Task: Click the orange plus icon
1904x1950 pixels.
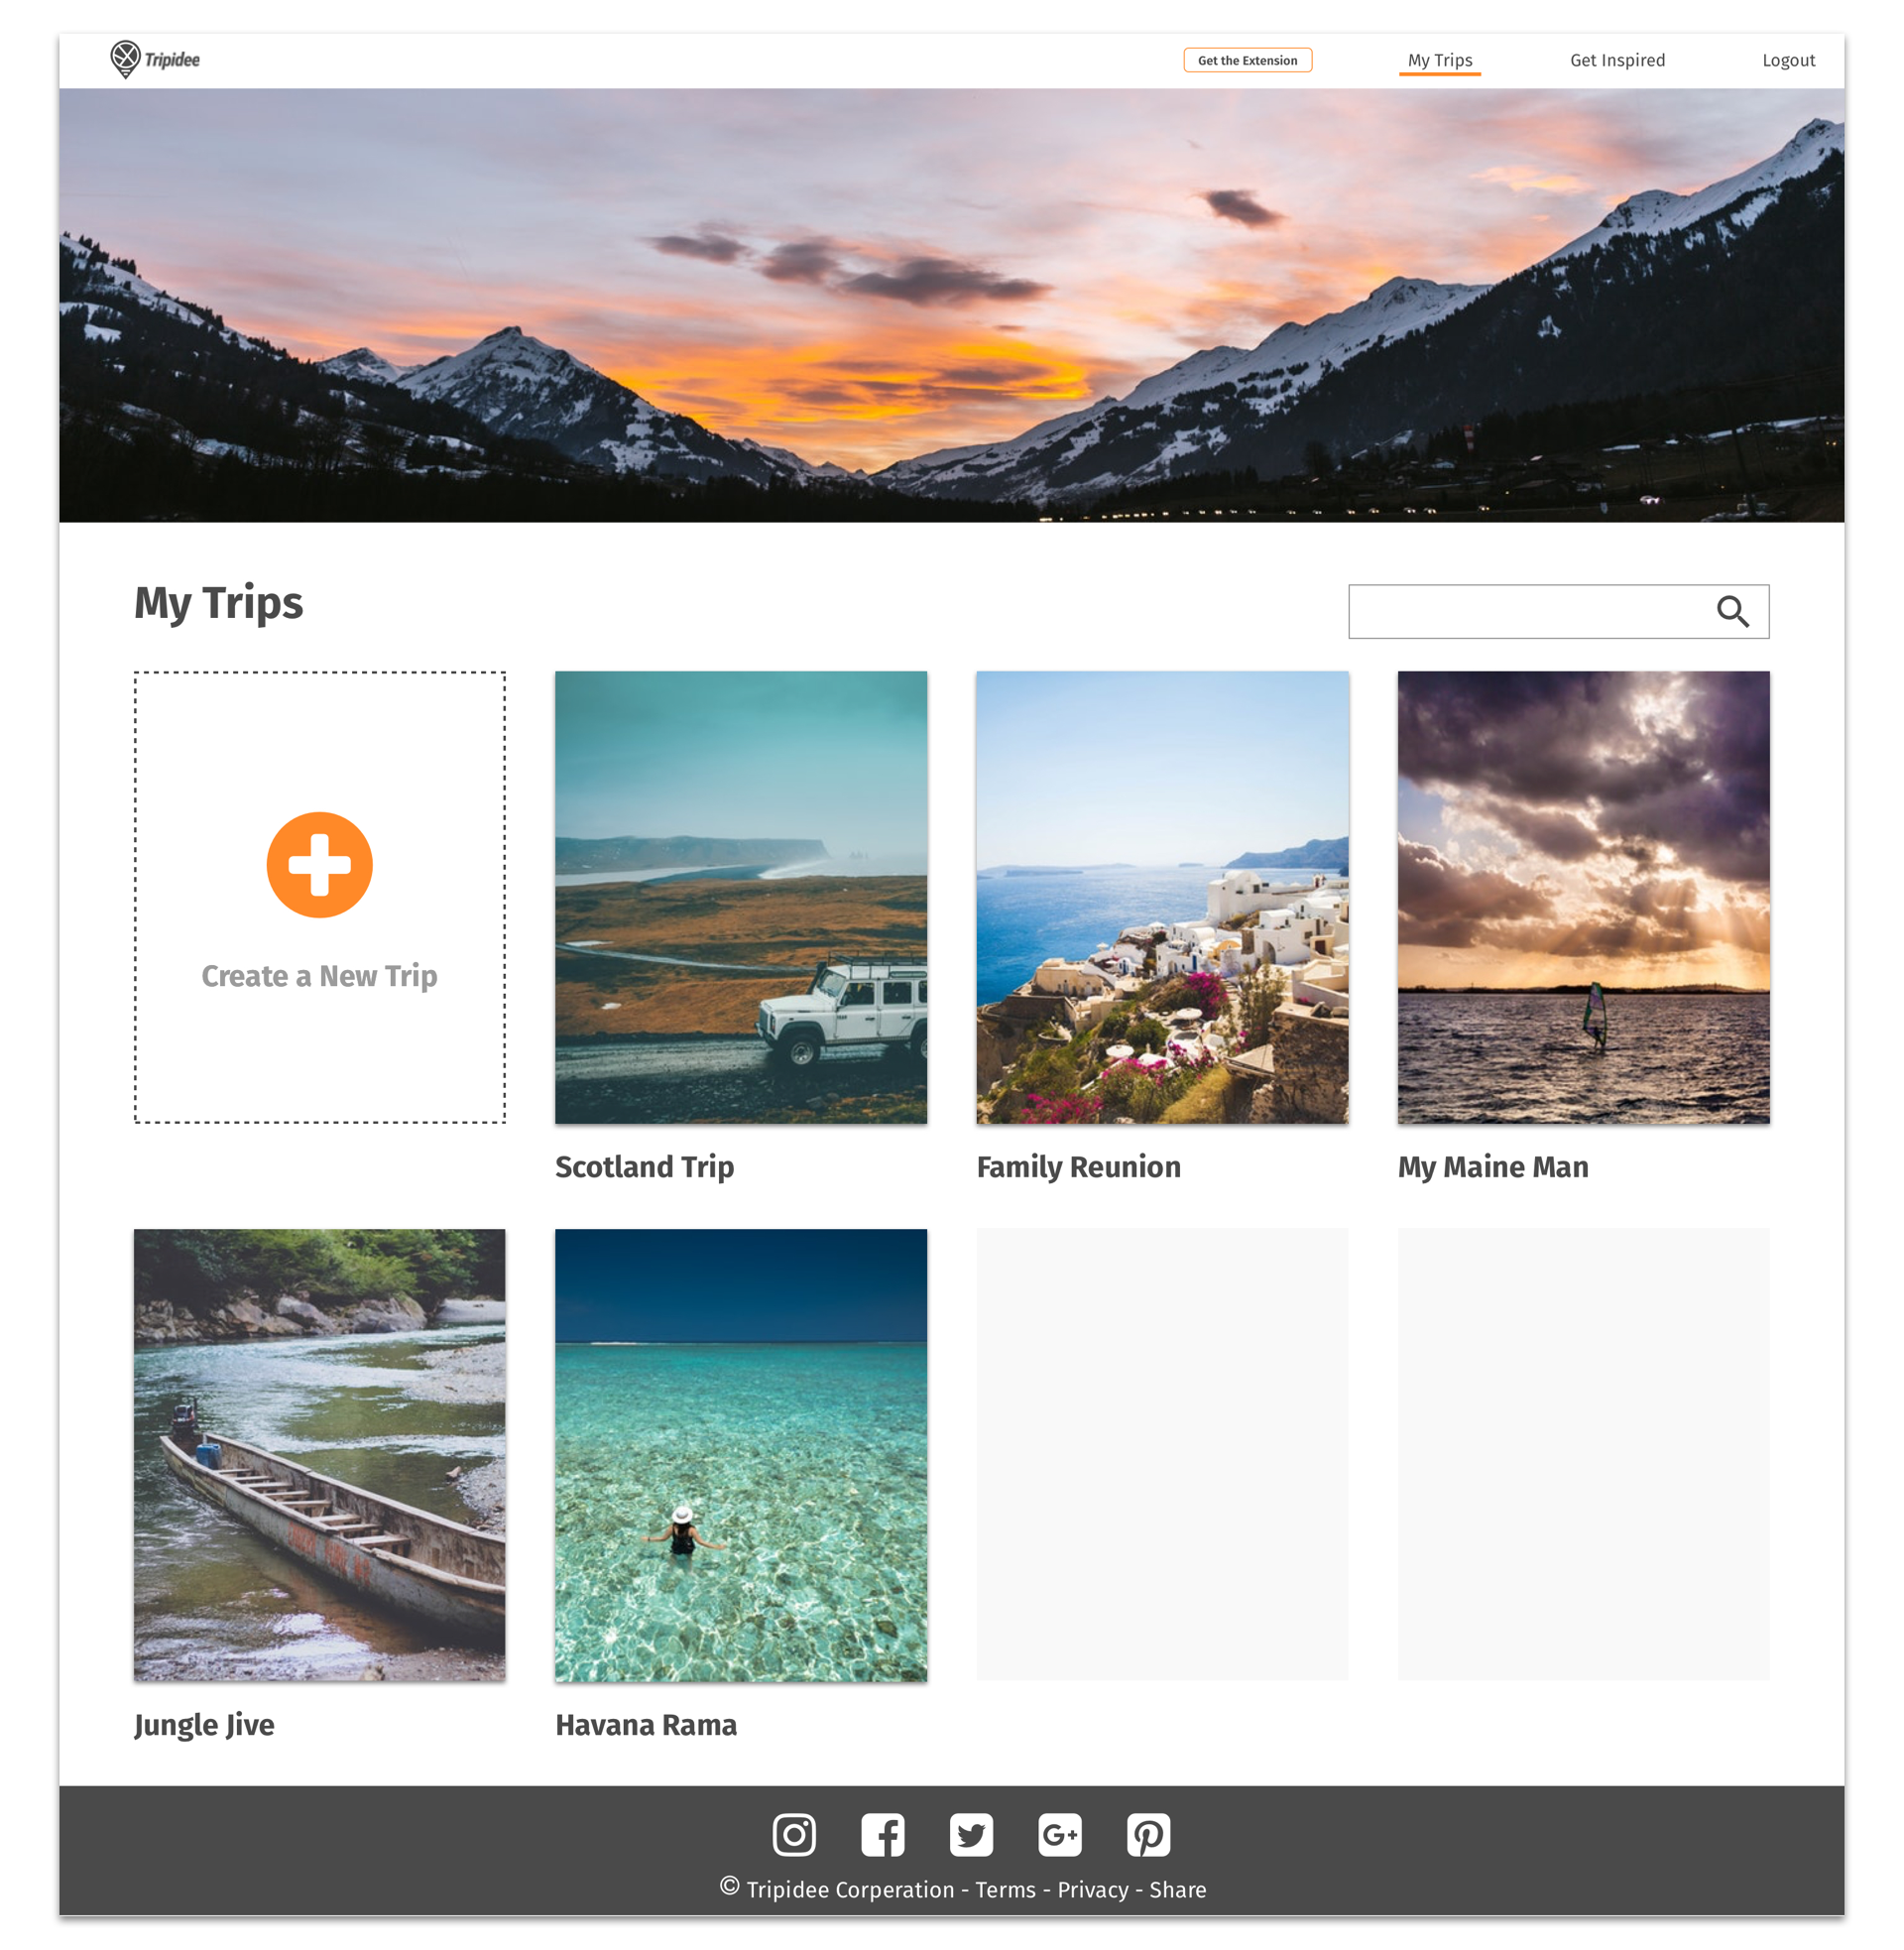Action: click(319, 864)
